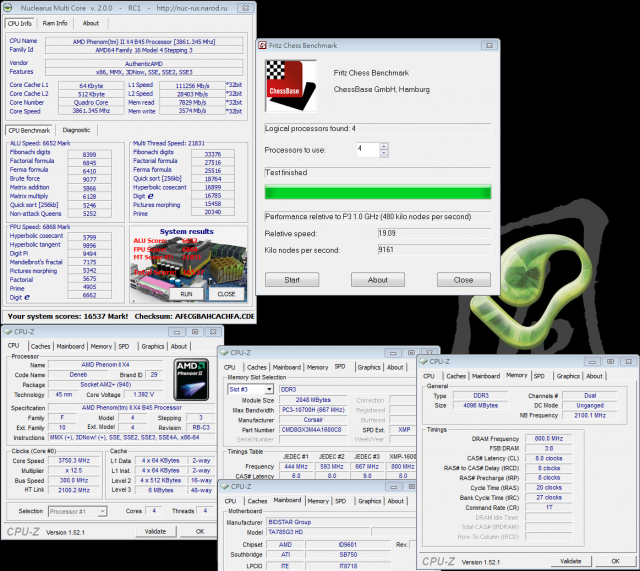The image size is (640, 571).
Task: Click the About button in Fritz Chess Benchmark
Action: pyautogui.click(x=378, y=280)
